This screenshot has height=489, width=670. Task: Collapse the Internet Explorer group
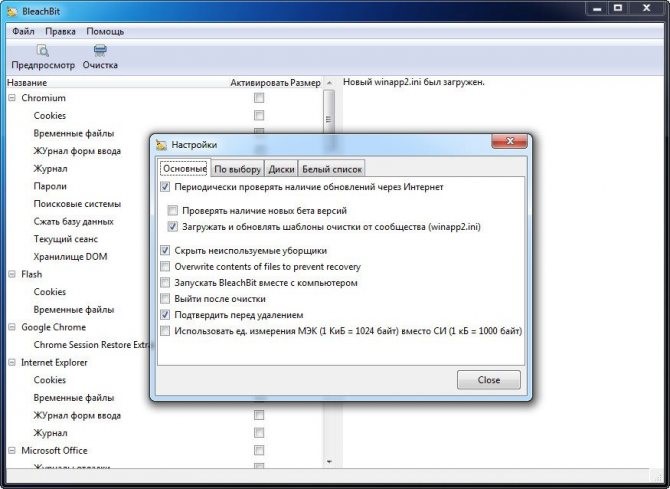12,362
